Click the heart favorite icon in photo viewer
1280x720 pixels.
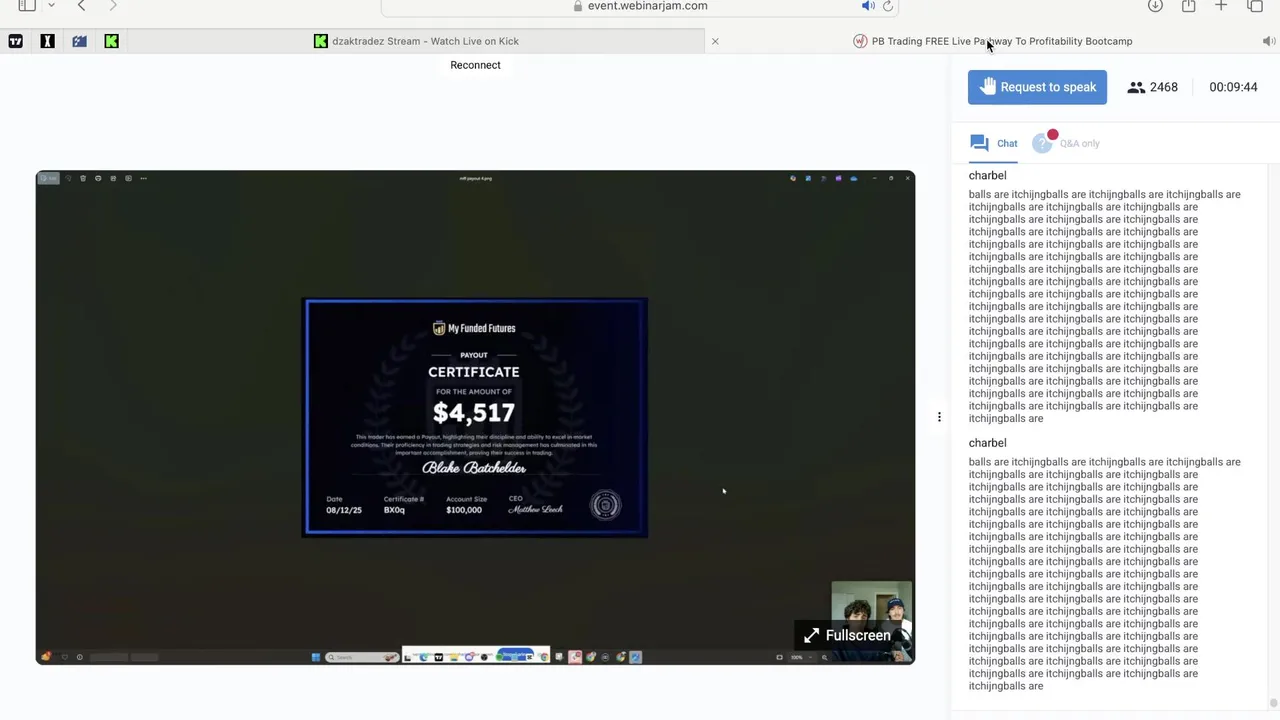click(64, 657)
